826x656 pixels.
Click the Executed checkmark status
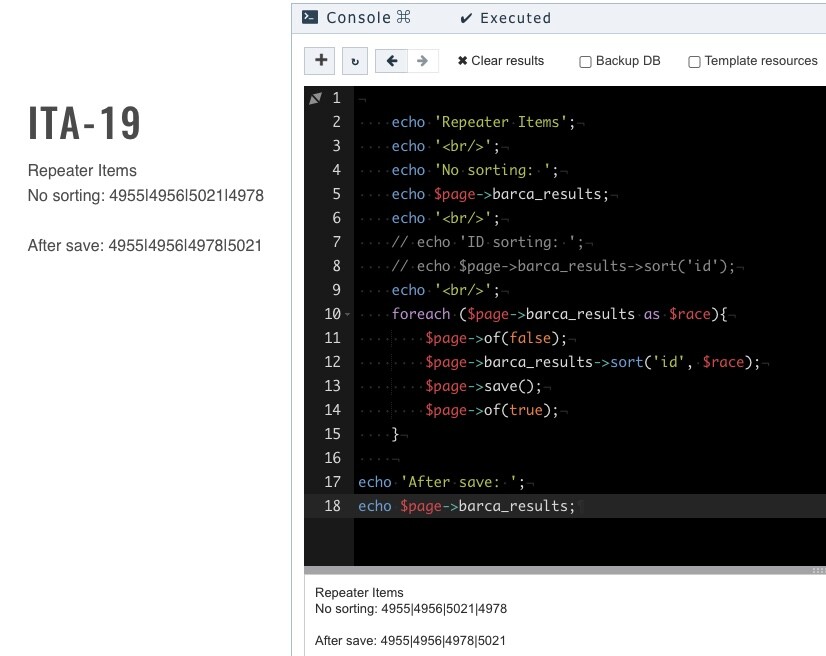click(505, 18)
